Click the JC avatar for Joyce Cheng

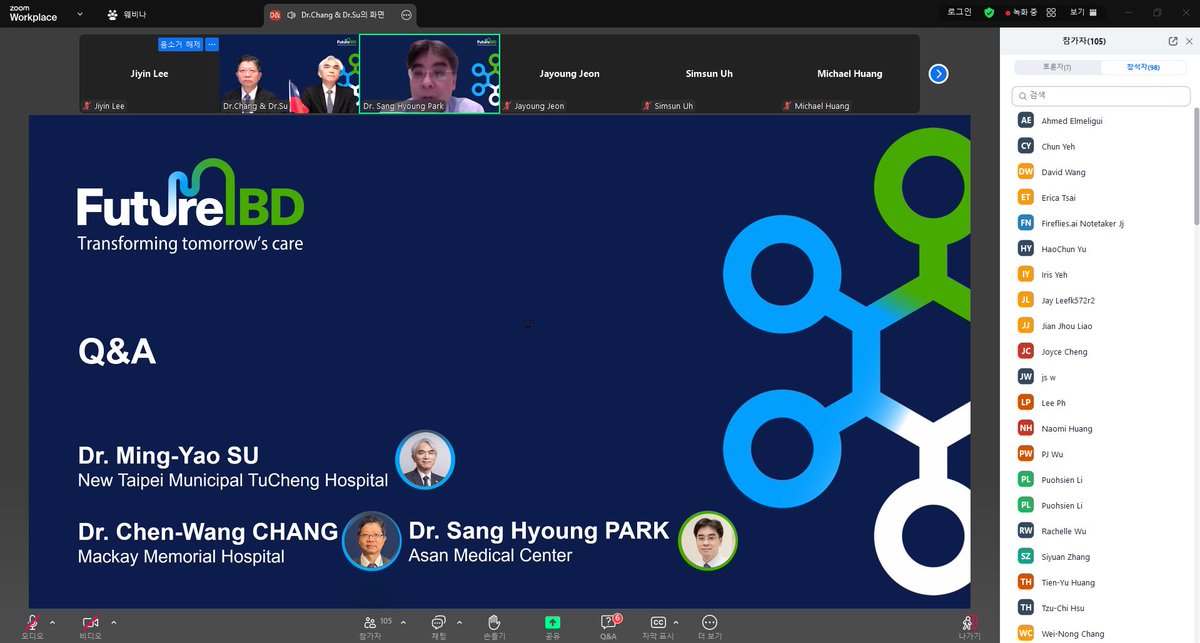(x=1026, y=351)
